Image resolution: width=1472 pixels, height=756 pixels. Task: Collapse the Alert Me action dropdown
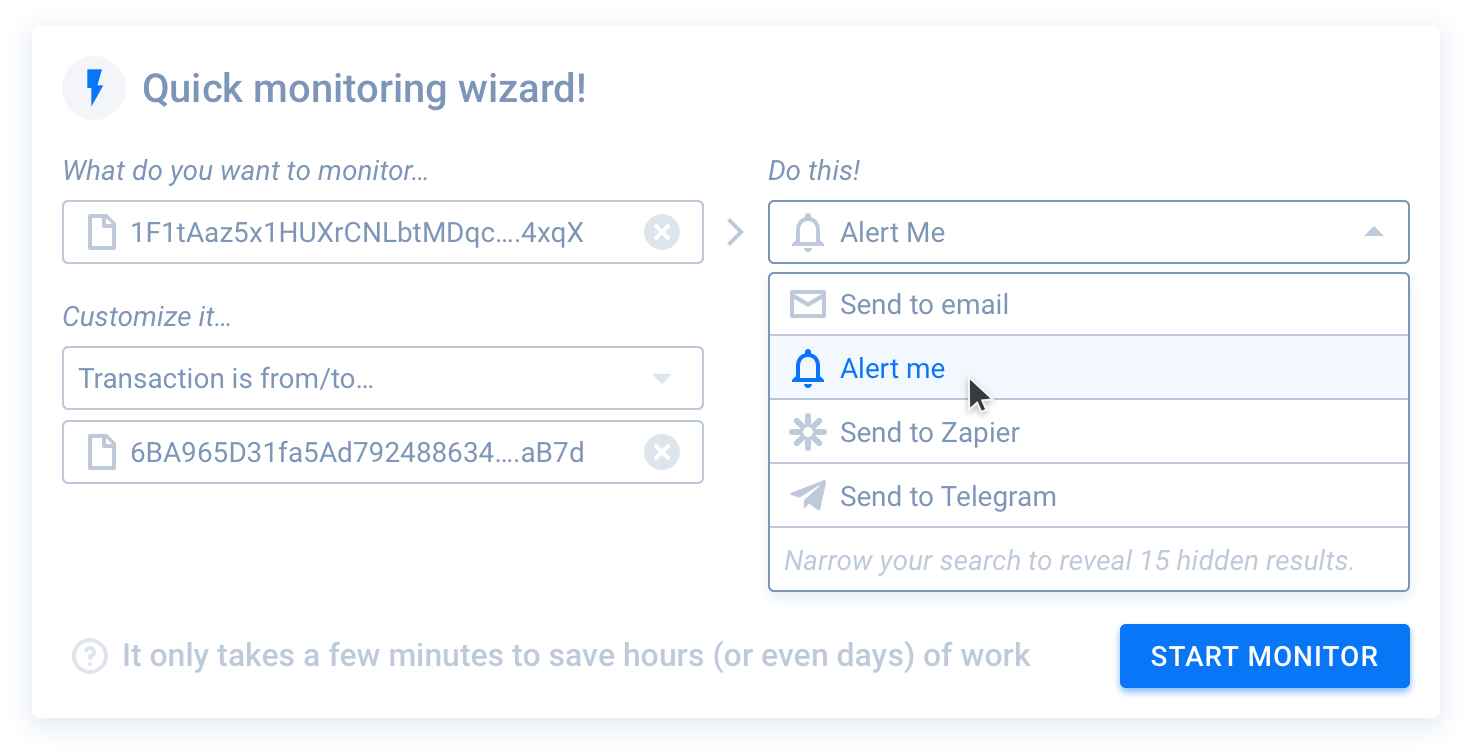pos(1373,233)
